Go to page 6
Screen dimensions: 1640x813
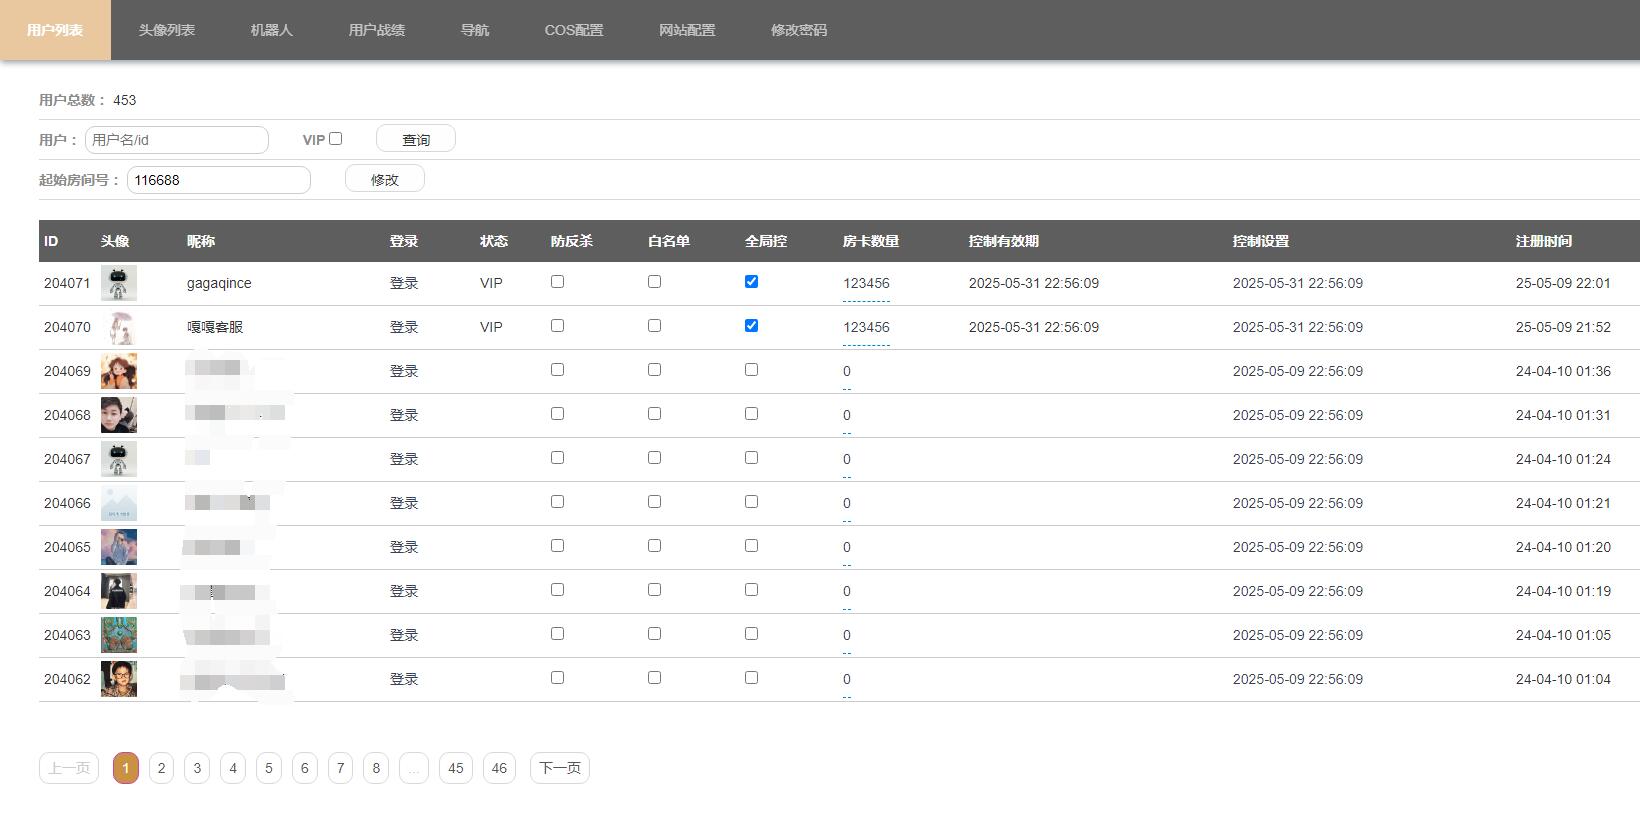point(305,768)
